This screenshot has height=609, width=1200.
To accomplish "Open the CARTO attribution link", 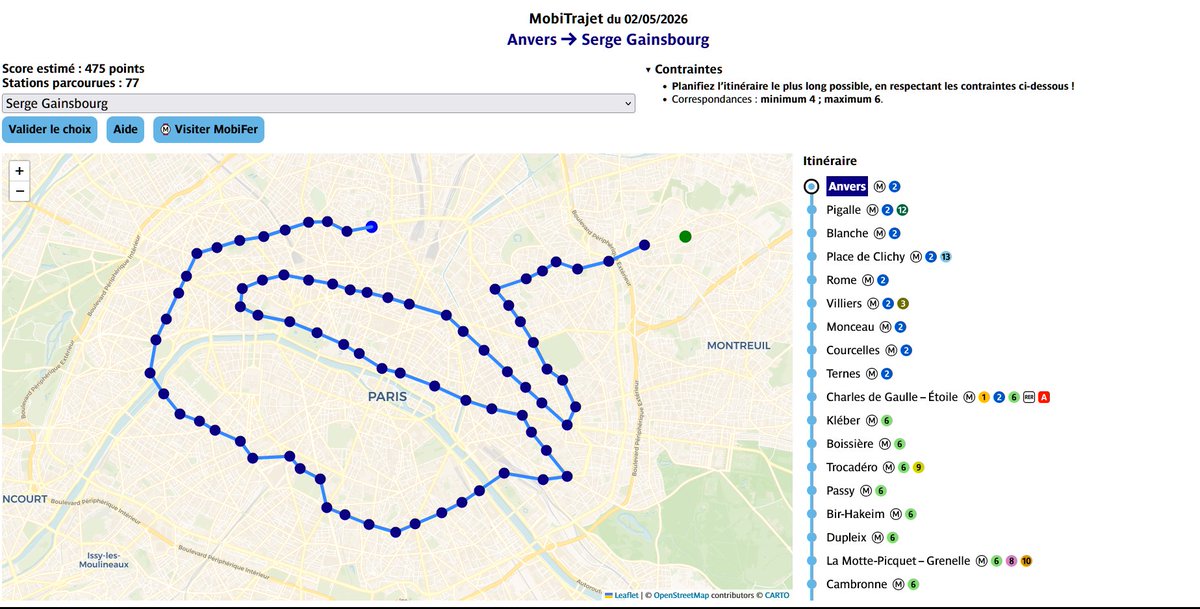I will [778, 595].
